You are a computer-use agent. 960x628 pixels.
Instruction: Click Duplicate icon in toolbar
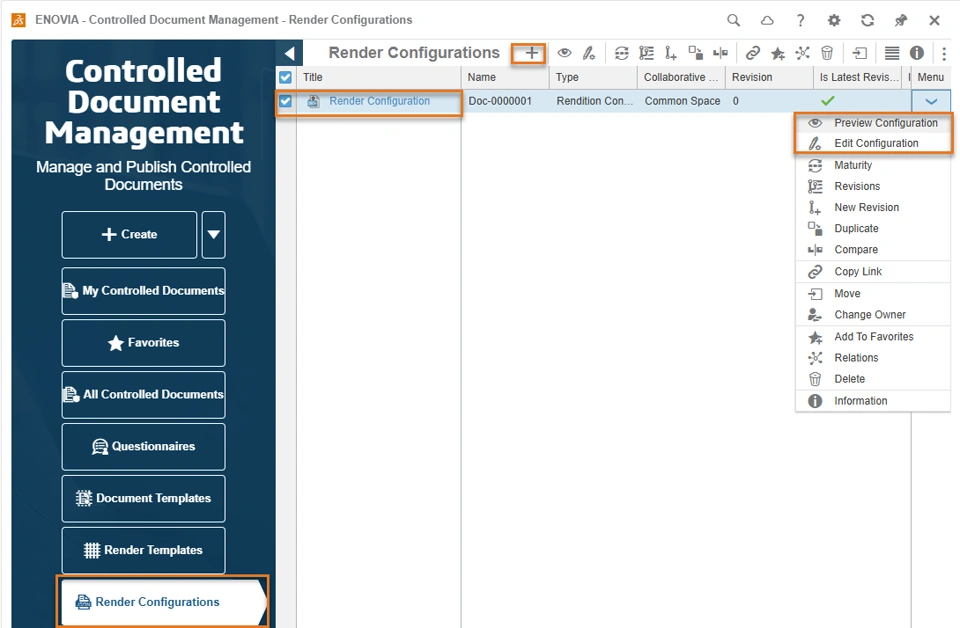click(x=696, y=53)
